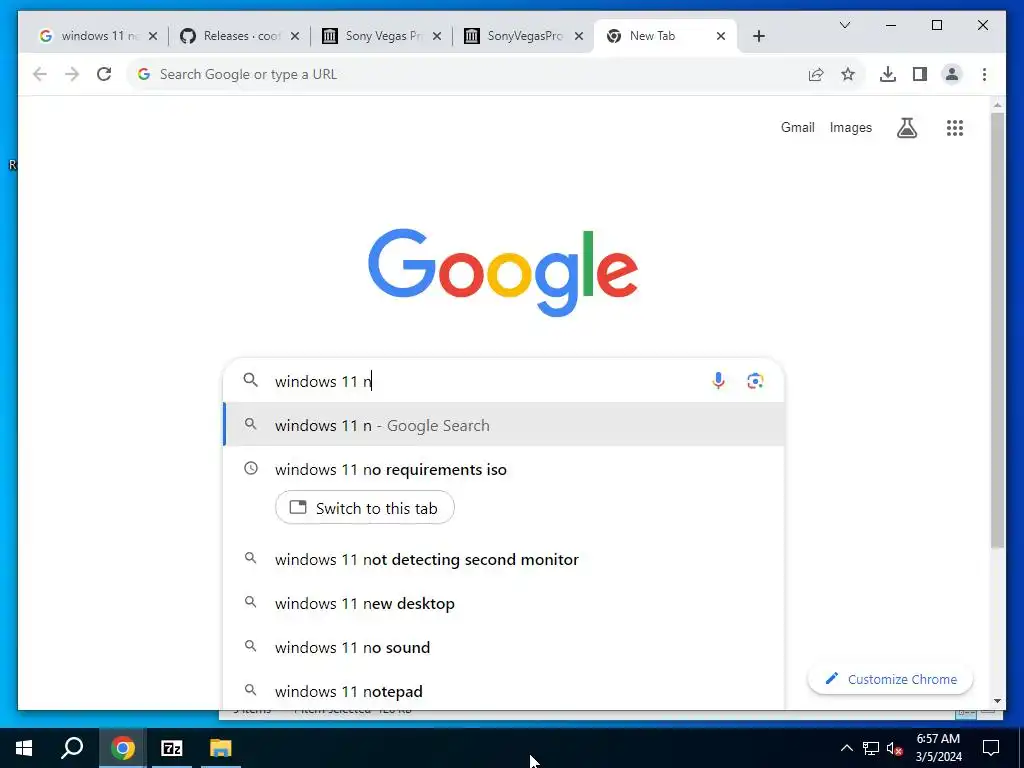This screenshot has width=1024, height=768.
Task: Switch to the Sony Vegas Pr tab
Action: pos(382,36)
